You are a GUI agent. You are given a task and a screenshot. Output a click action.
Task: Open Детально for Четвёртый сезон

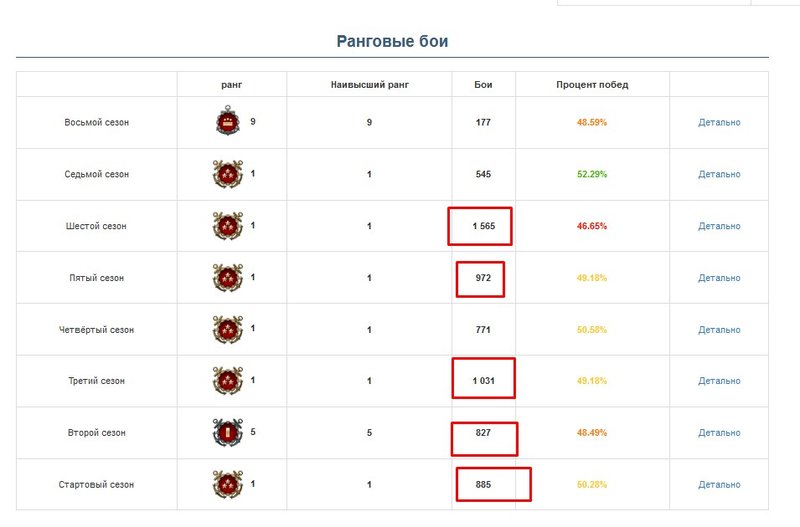(x=719, y=330)
